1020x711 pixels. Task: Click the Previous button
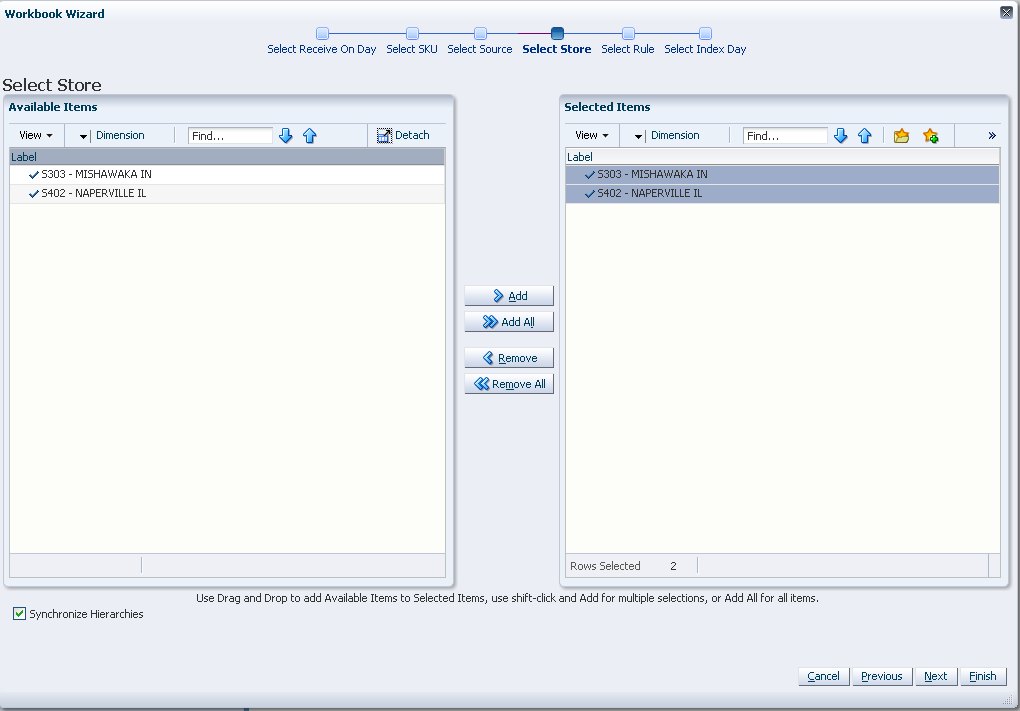point(882,676)
